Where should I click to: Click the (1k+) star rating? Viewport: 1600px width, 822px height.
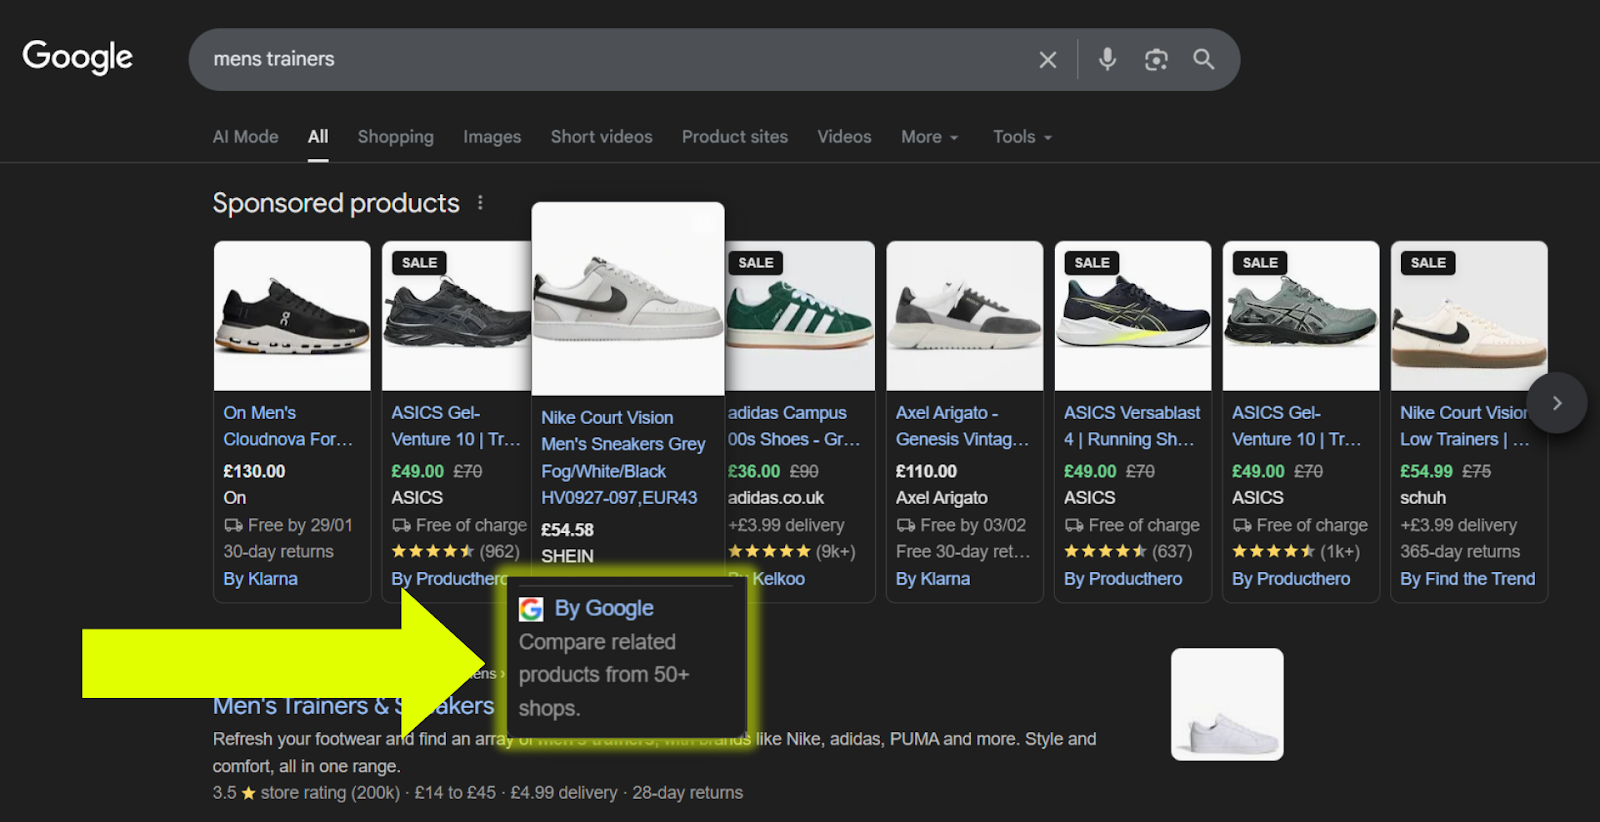[1296, 552]
